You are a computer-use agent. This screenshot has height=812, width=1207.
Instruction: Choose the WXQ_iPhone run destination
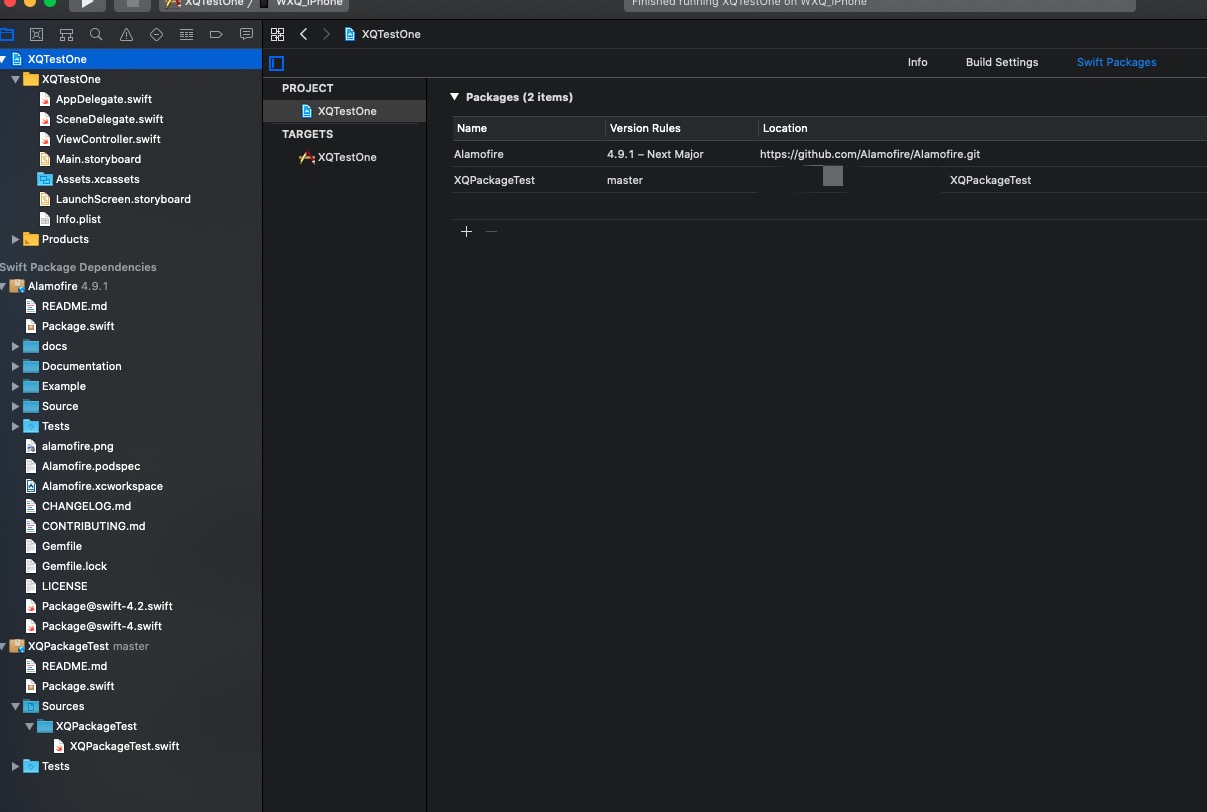pyautogui.click(x=302, y=4)
